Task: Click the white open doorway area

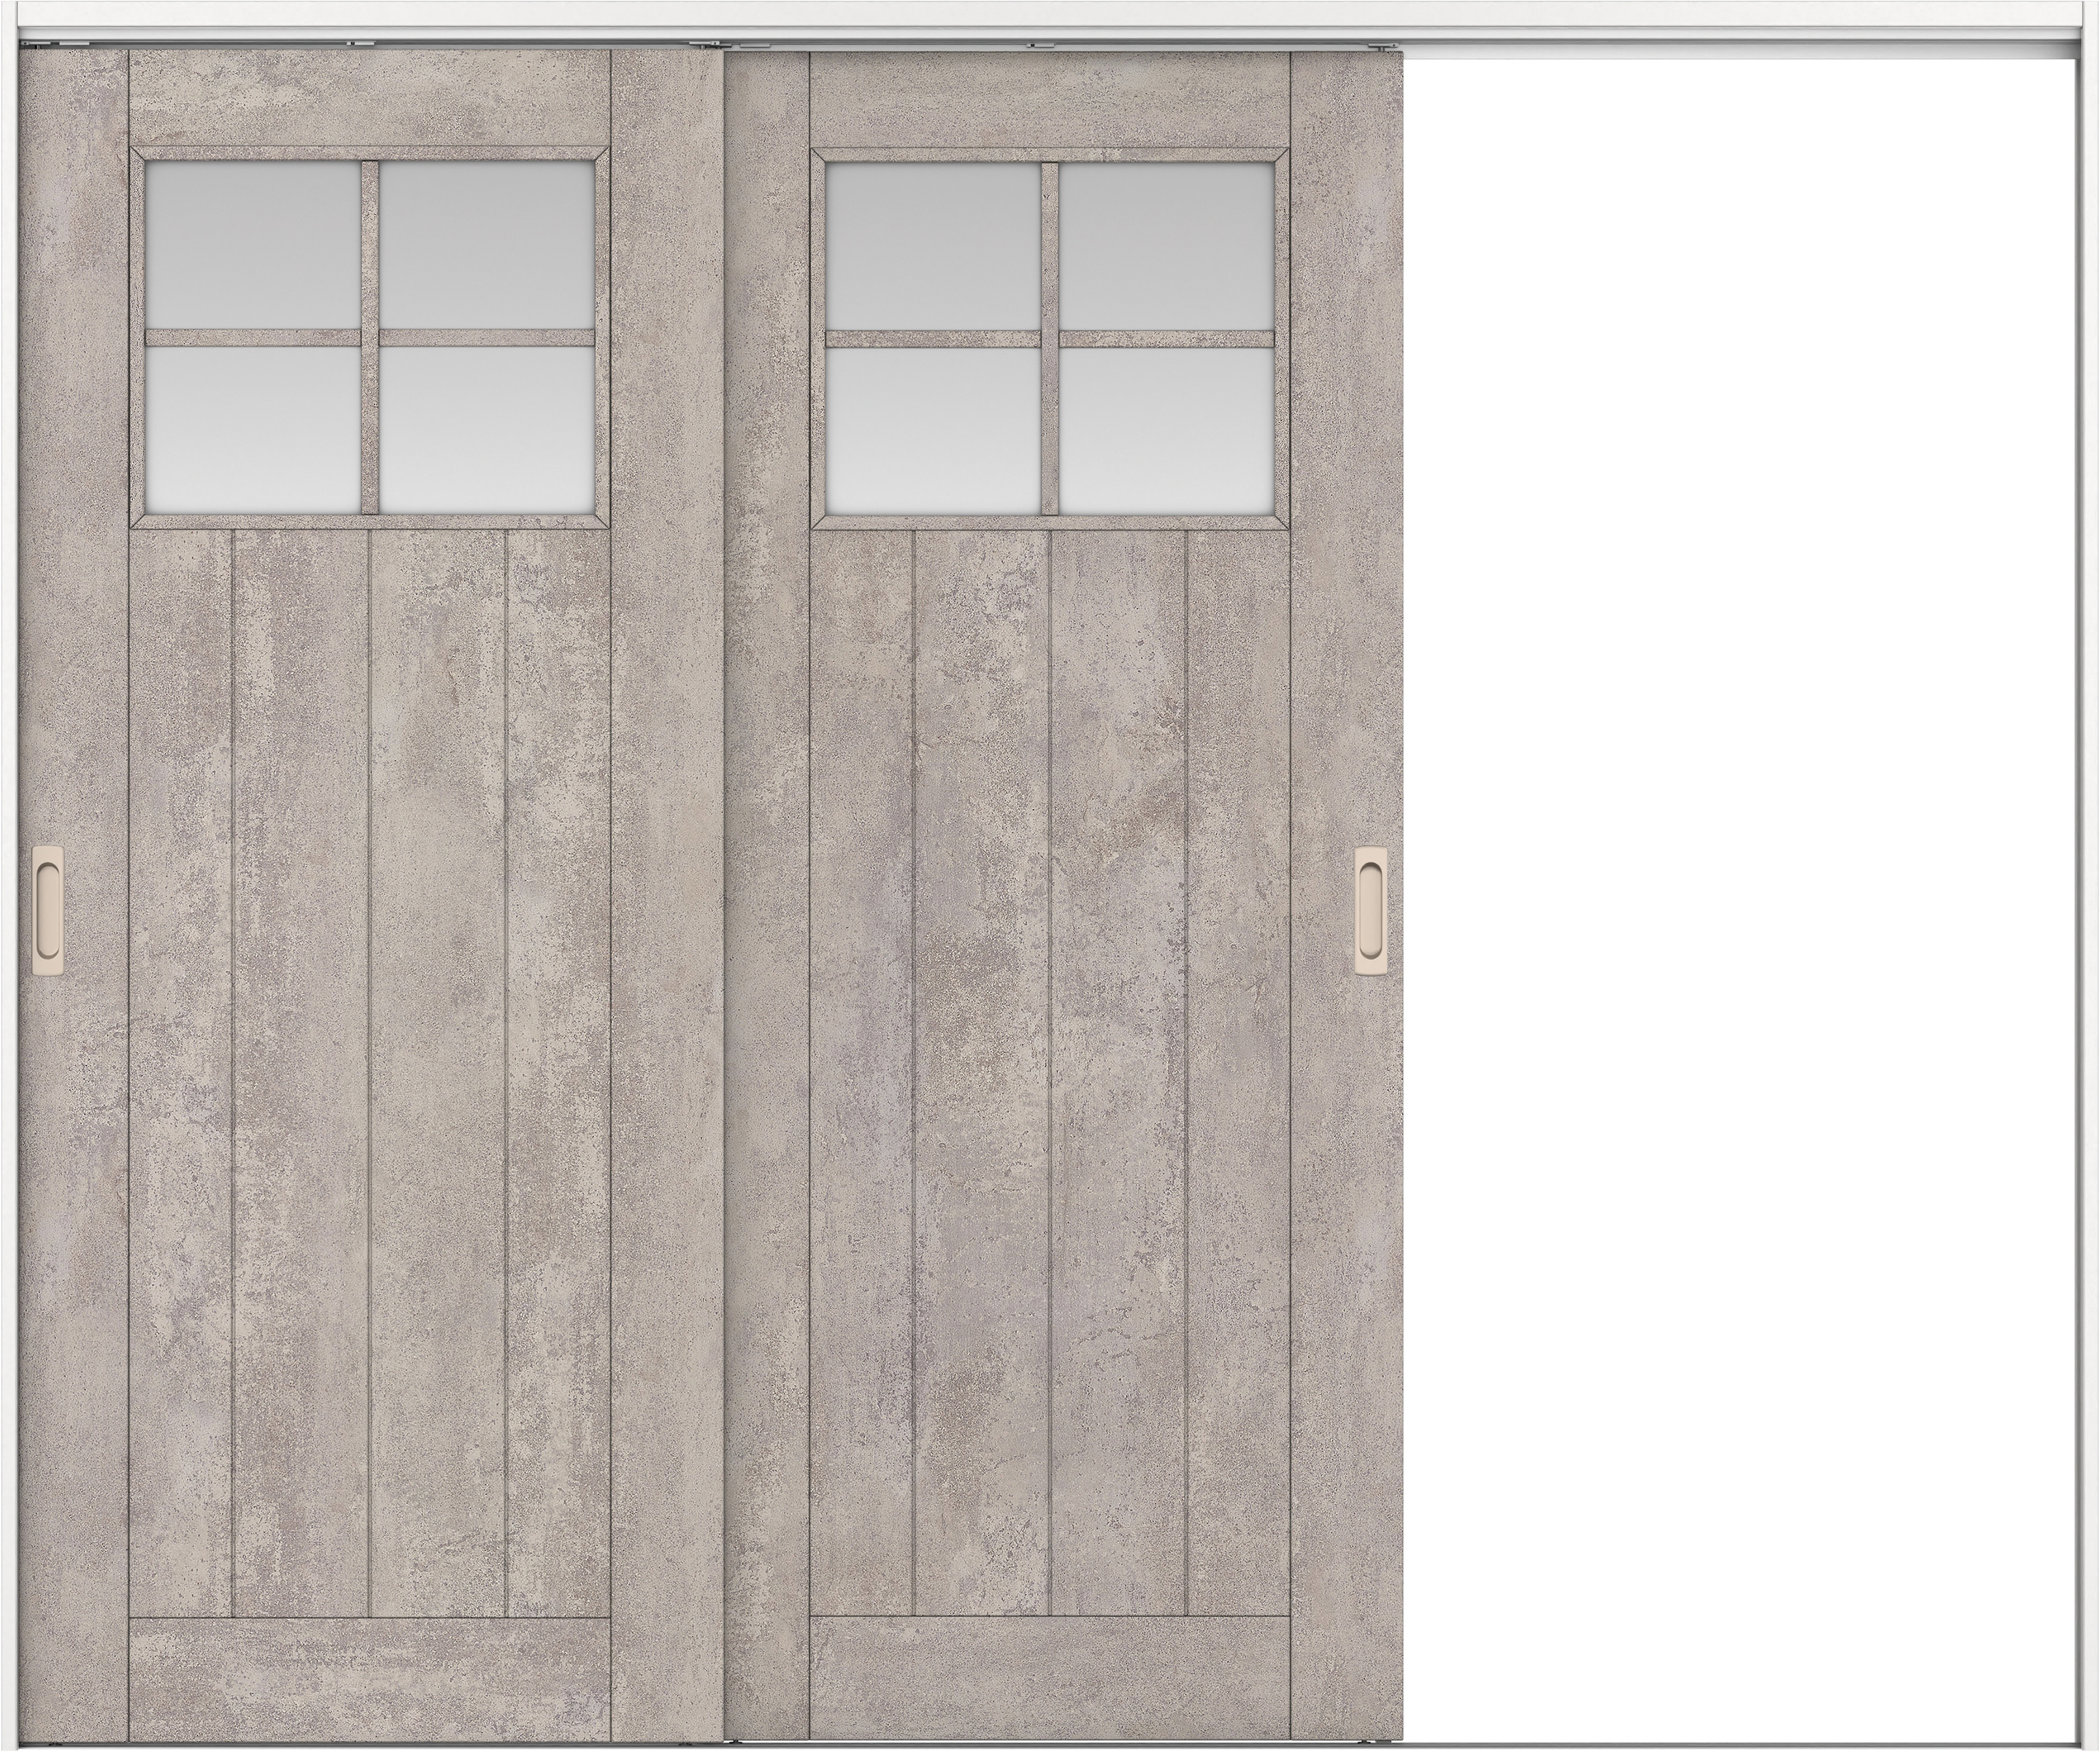Action: 1740,900
